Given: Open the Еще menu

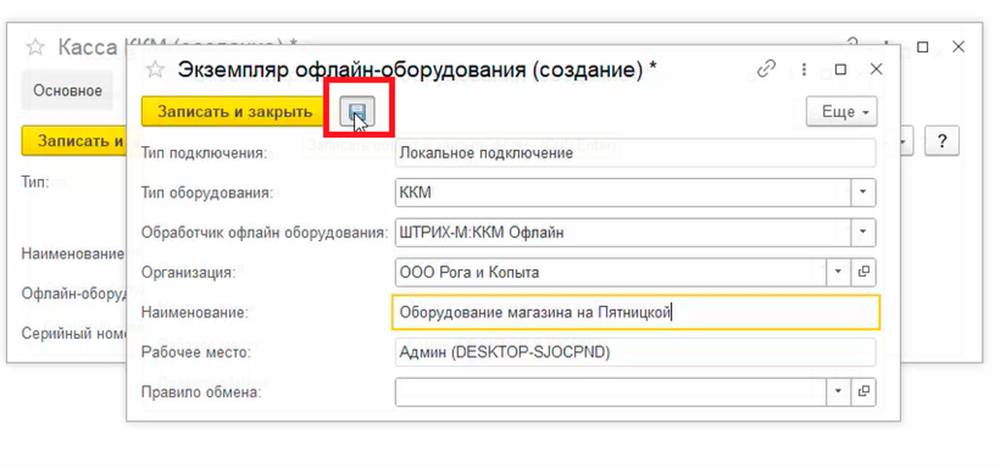Looking at the screenshot, I should click(841, 112).
